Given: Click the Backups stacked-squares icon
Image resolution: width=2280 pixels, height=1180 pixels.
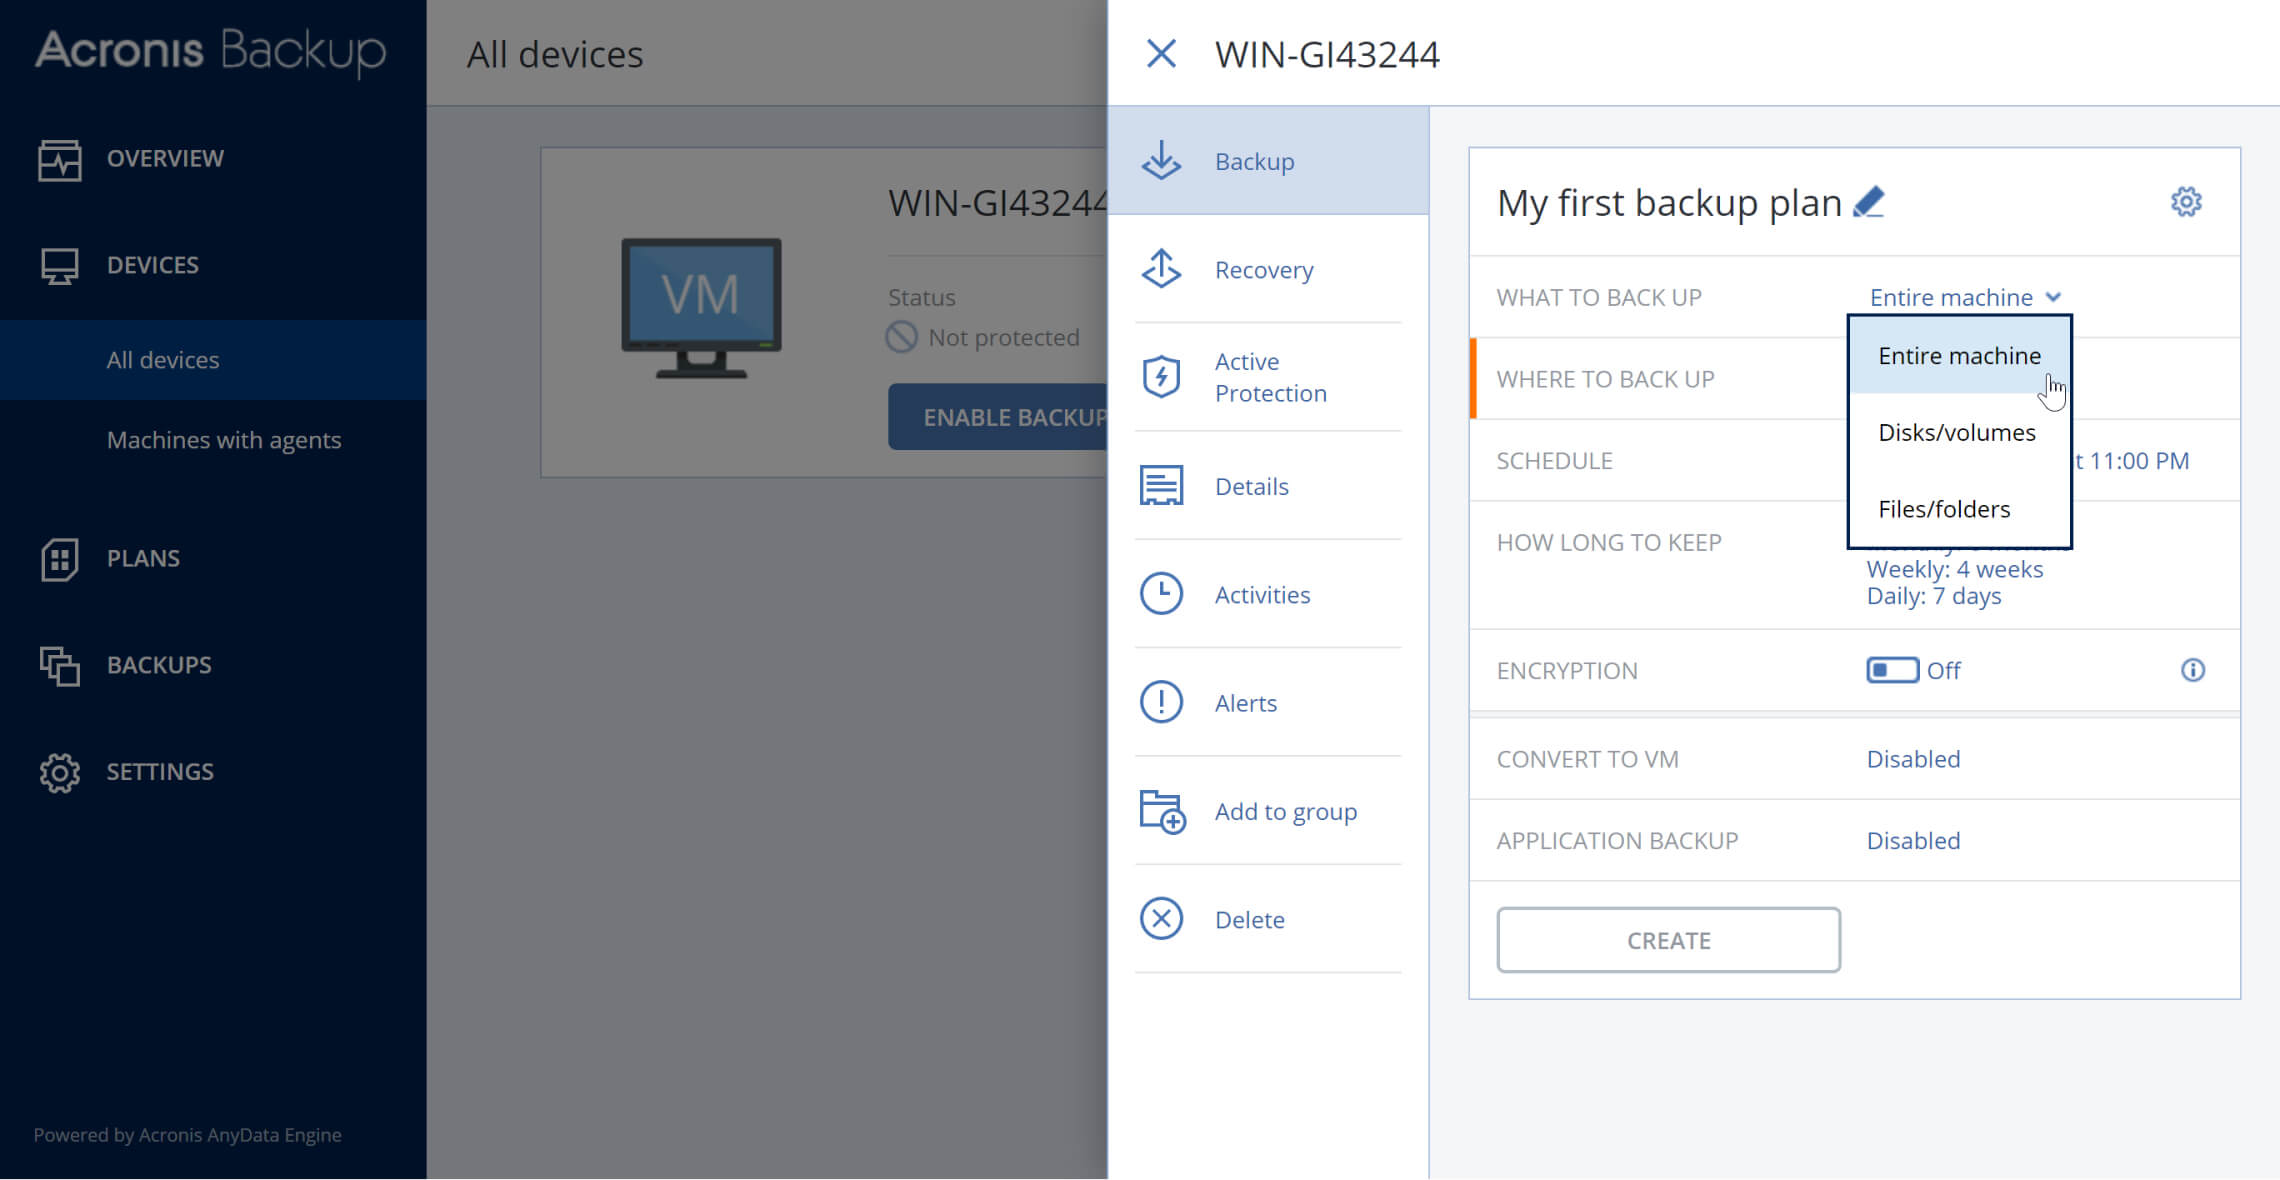Looking at the screenshot, I should 59,666.
